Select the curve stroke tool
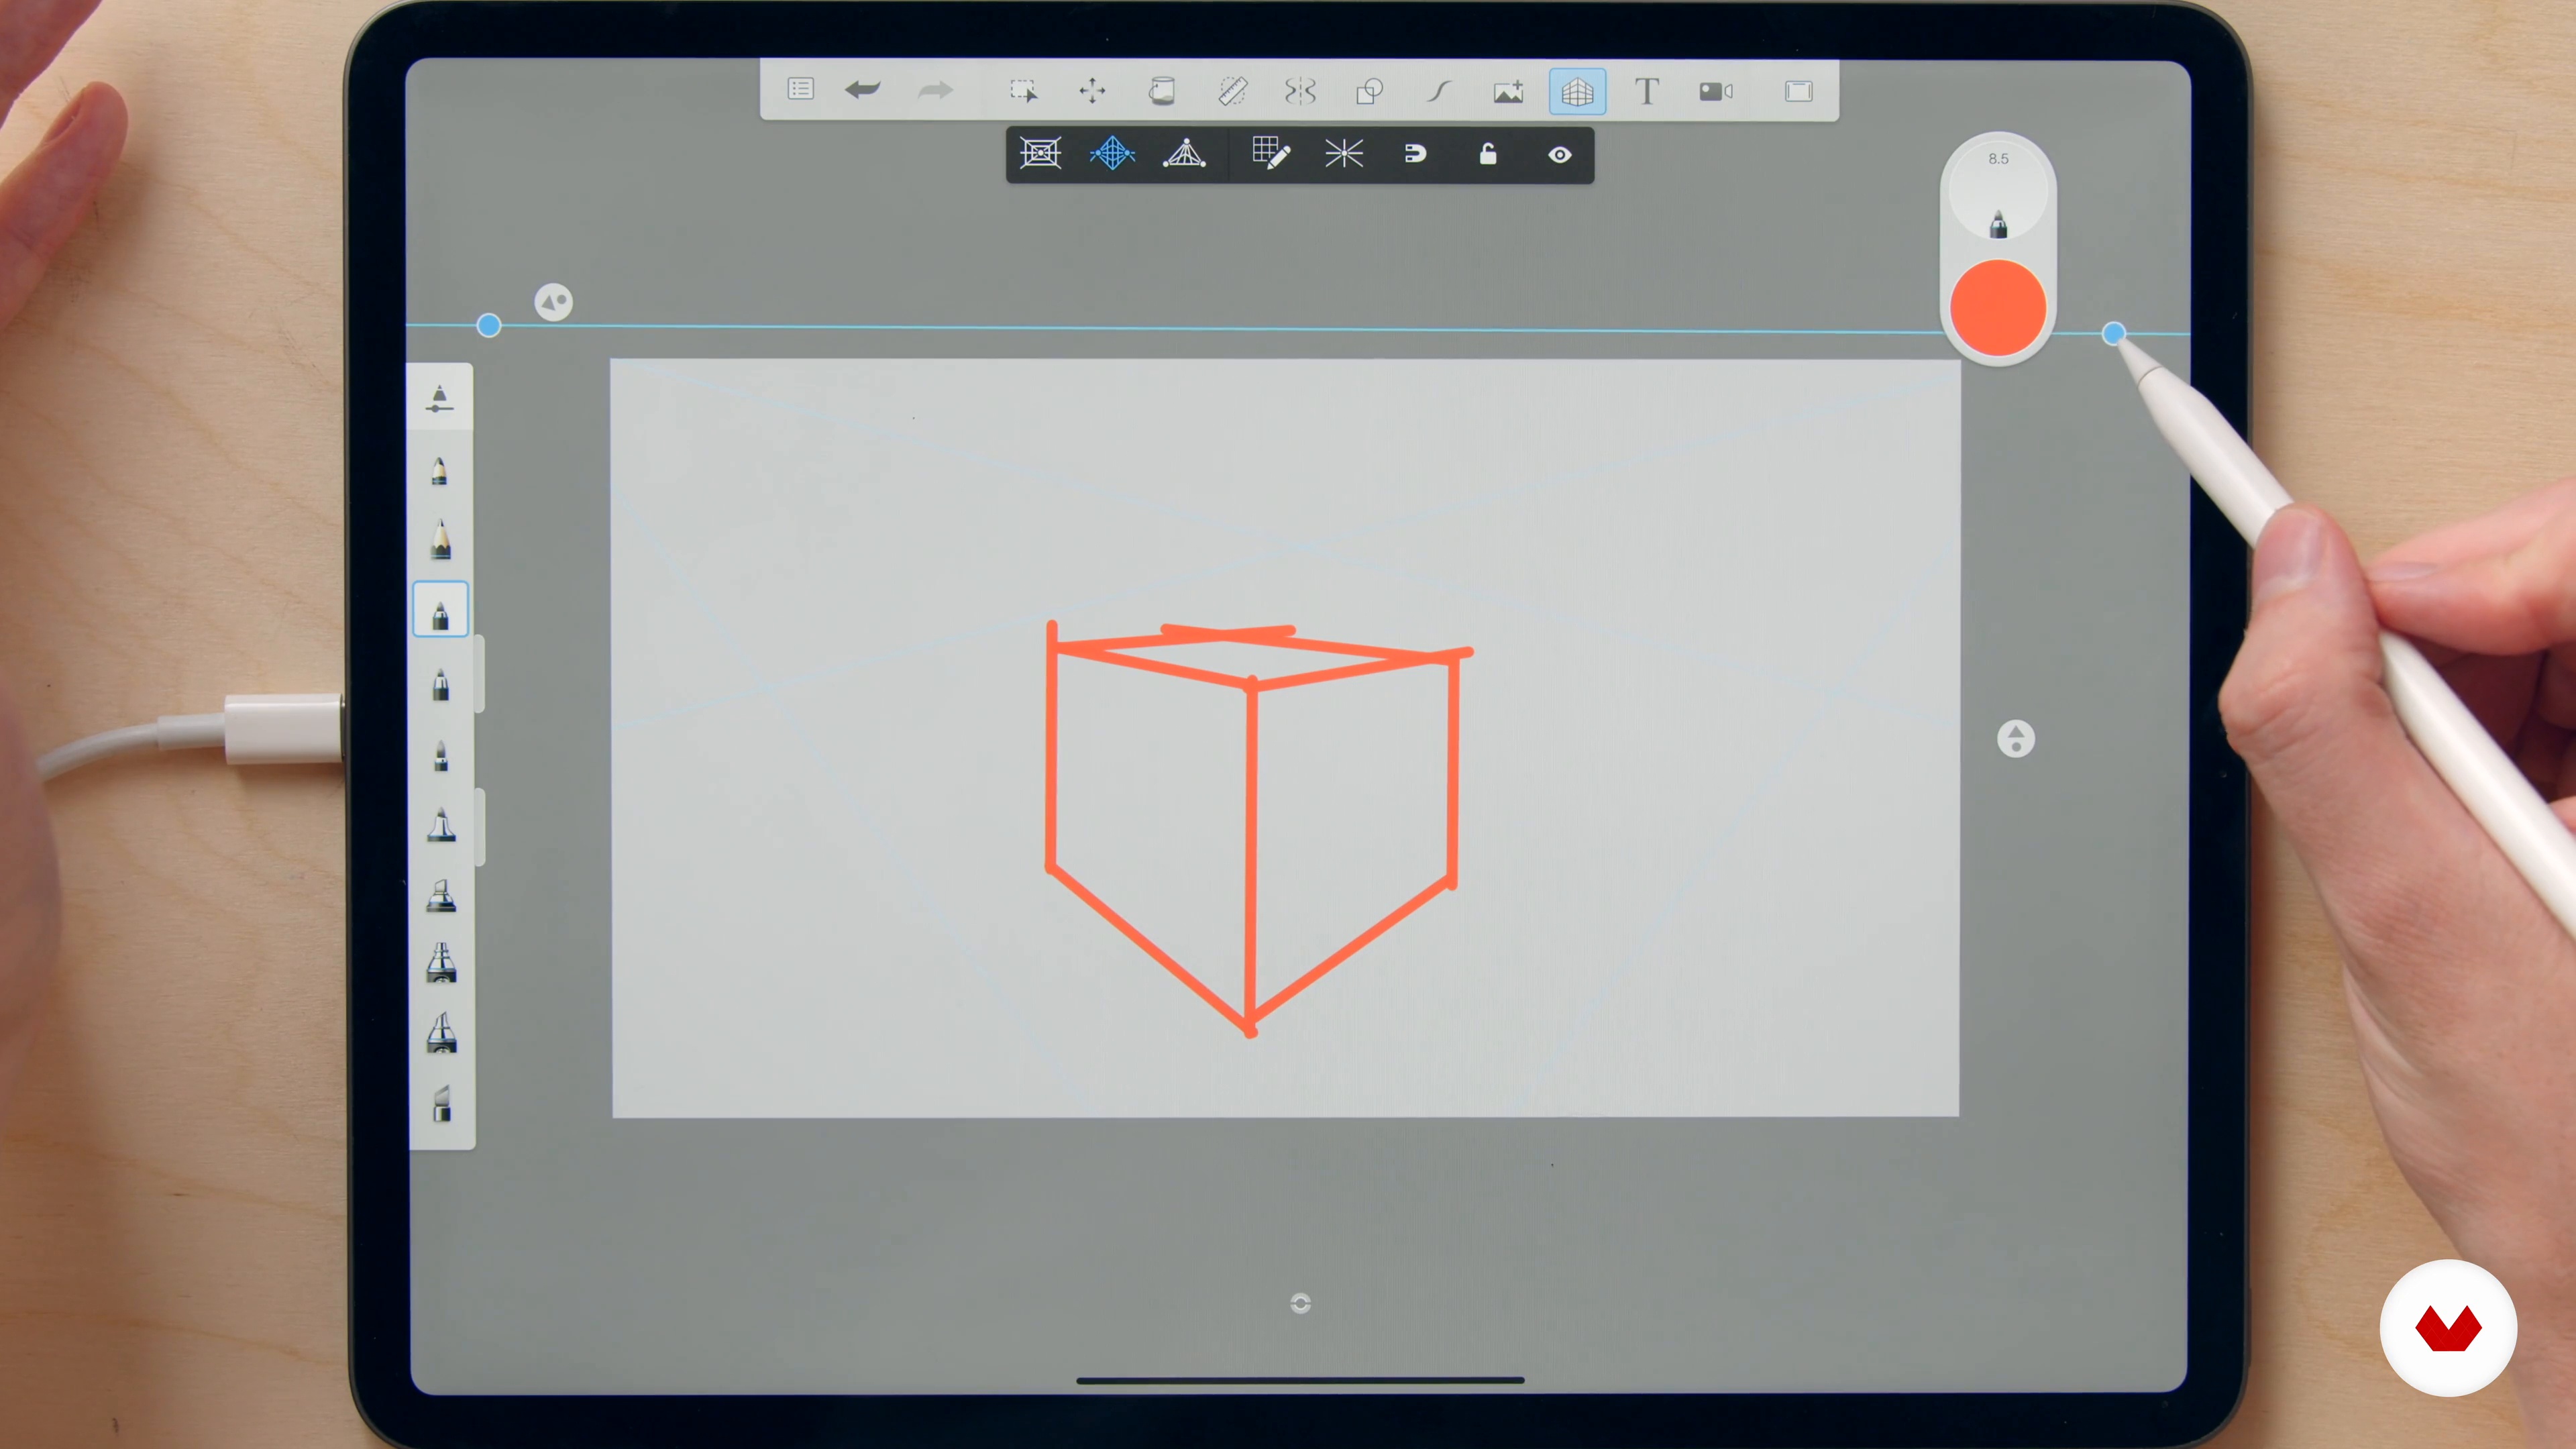 click(1439, 91)
